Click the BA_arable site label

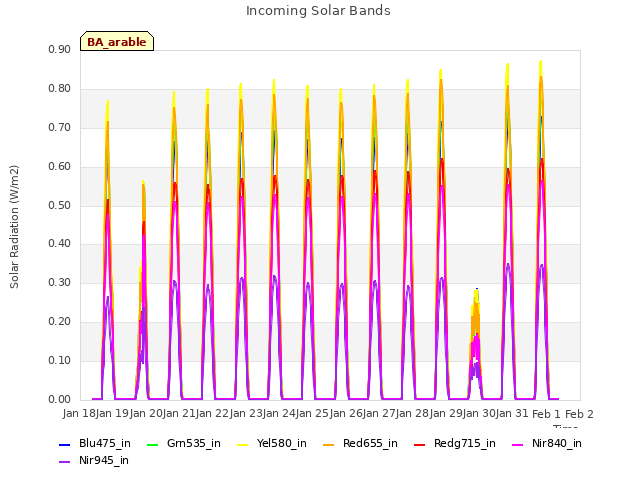tap(117, 42)
